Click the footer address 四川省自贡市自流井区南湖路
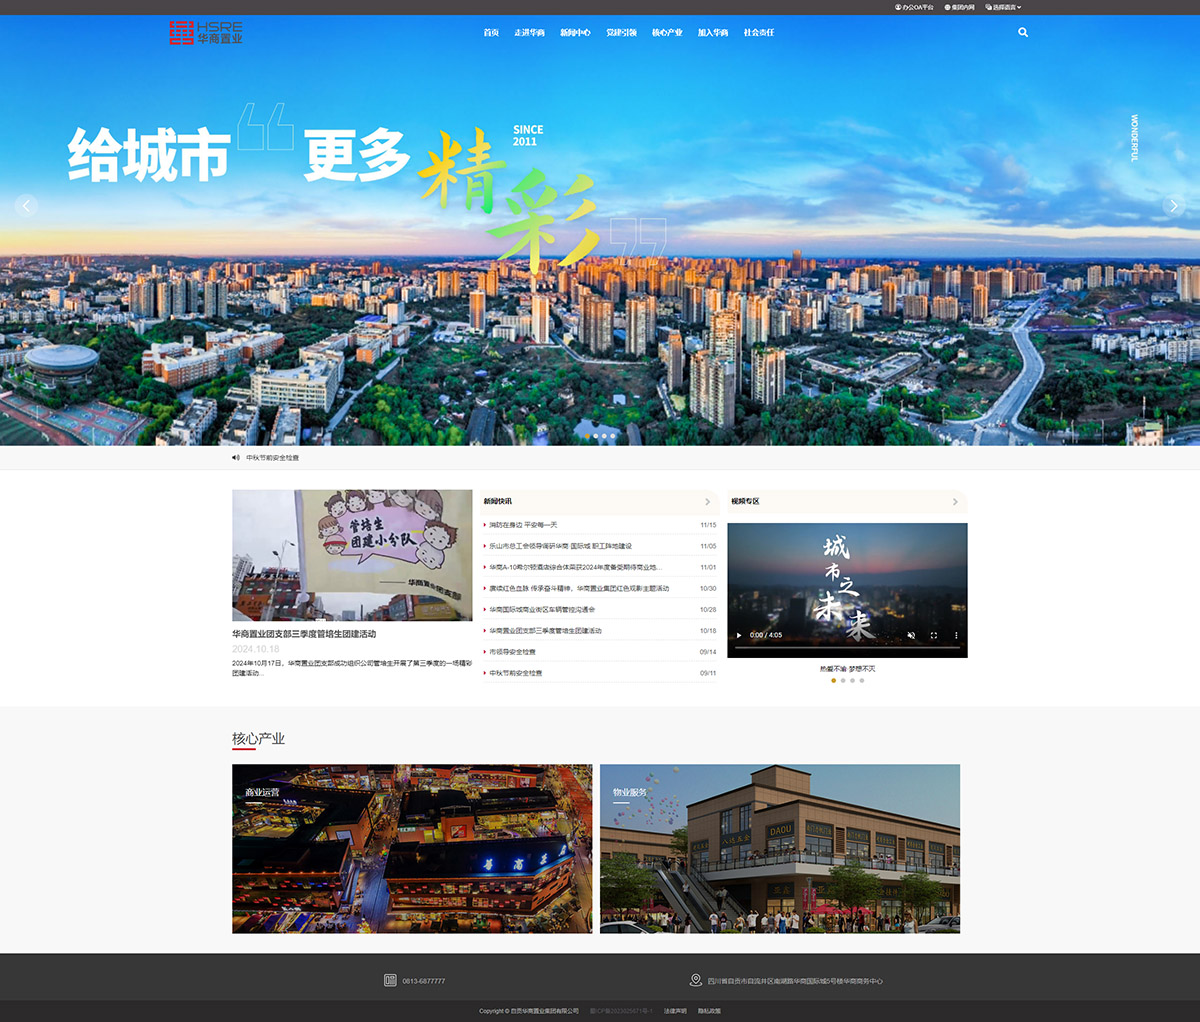1200x1022 pixels. (x=795, y=982)
